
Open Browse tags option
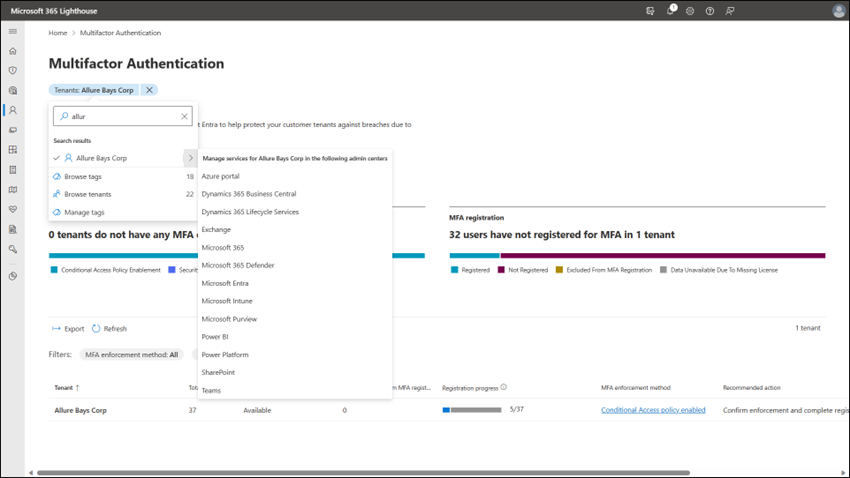point(83,177)
